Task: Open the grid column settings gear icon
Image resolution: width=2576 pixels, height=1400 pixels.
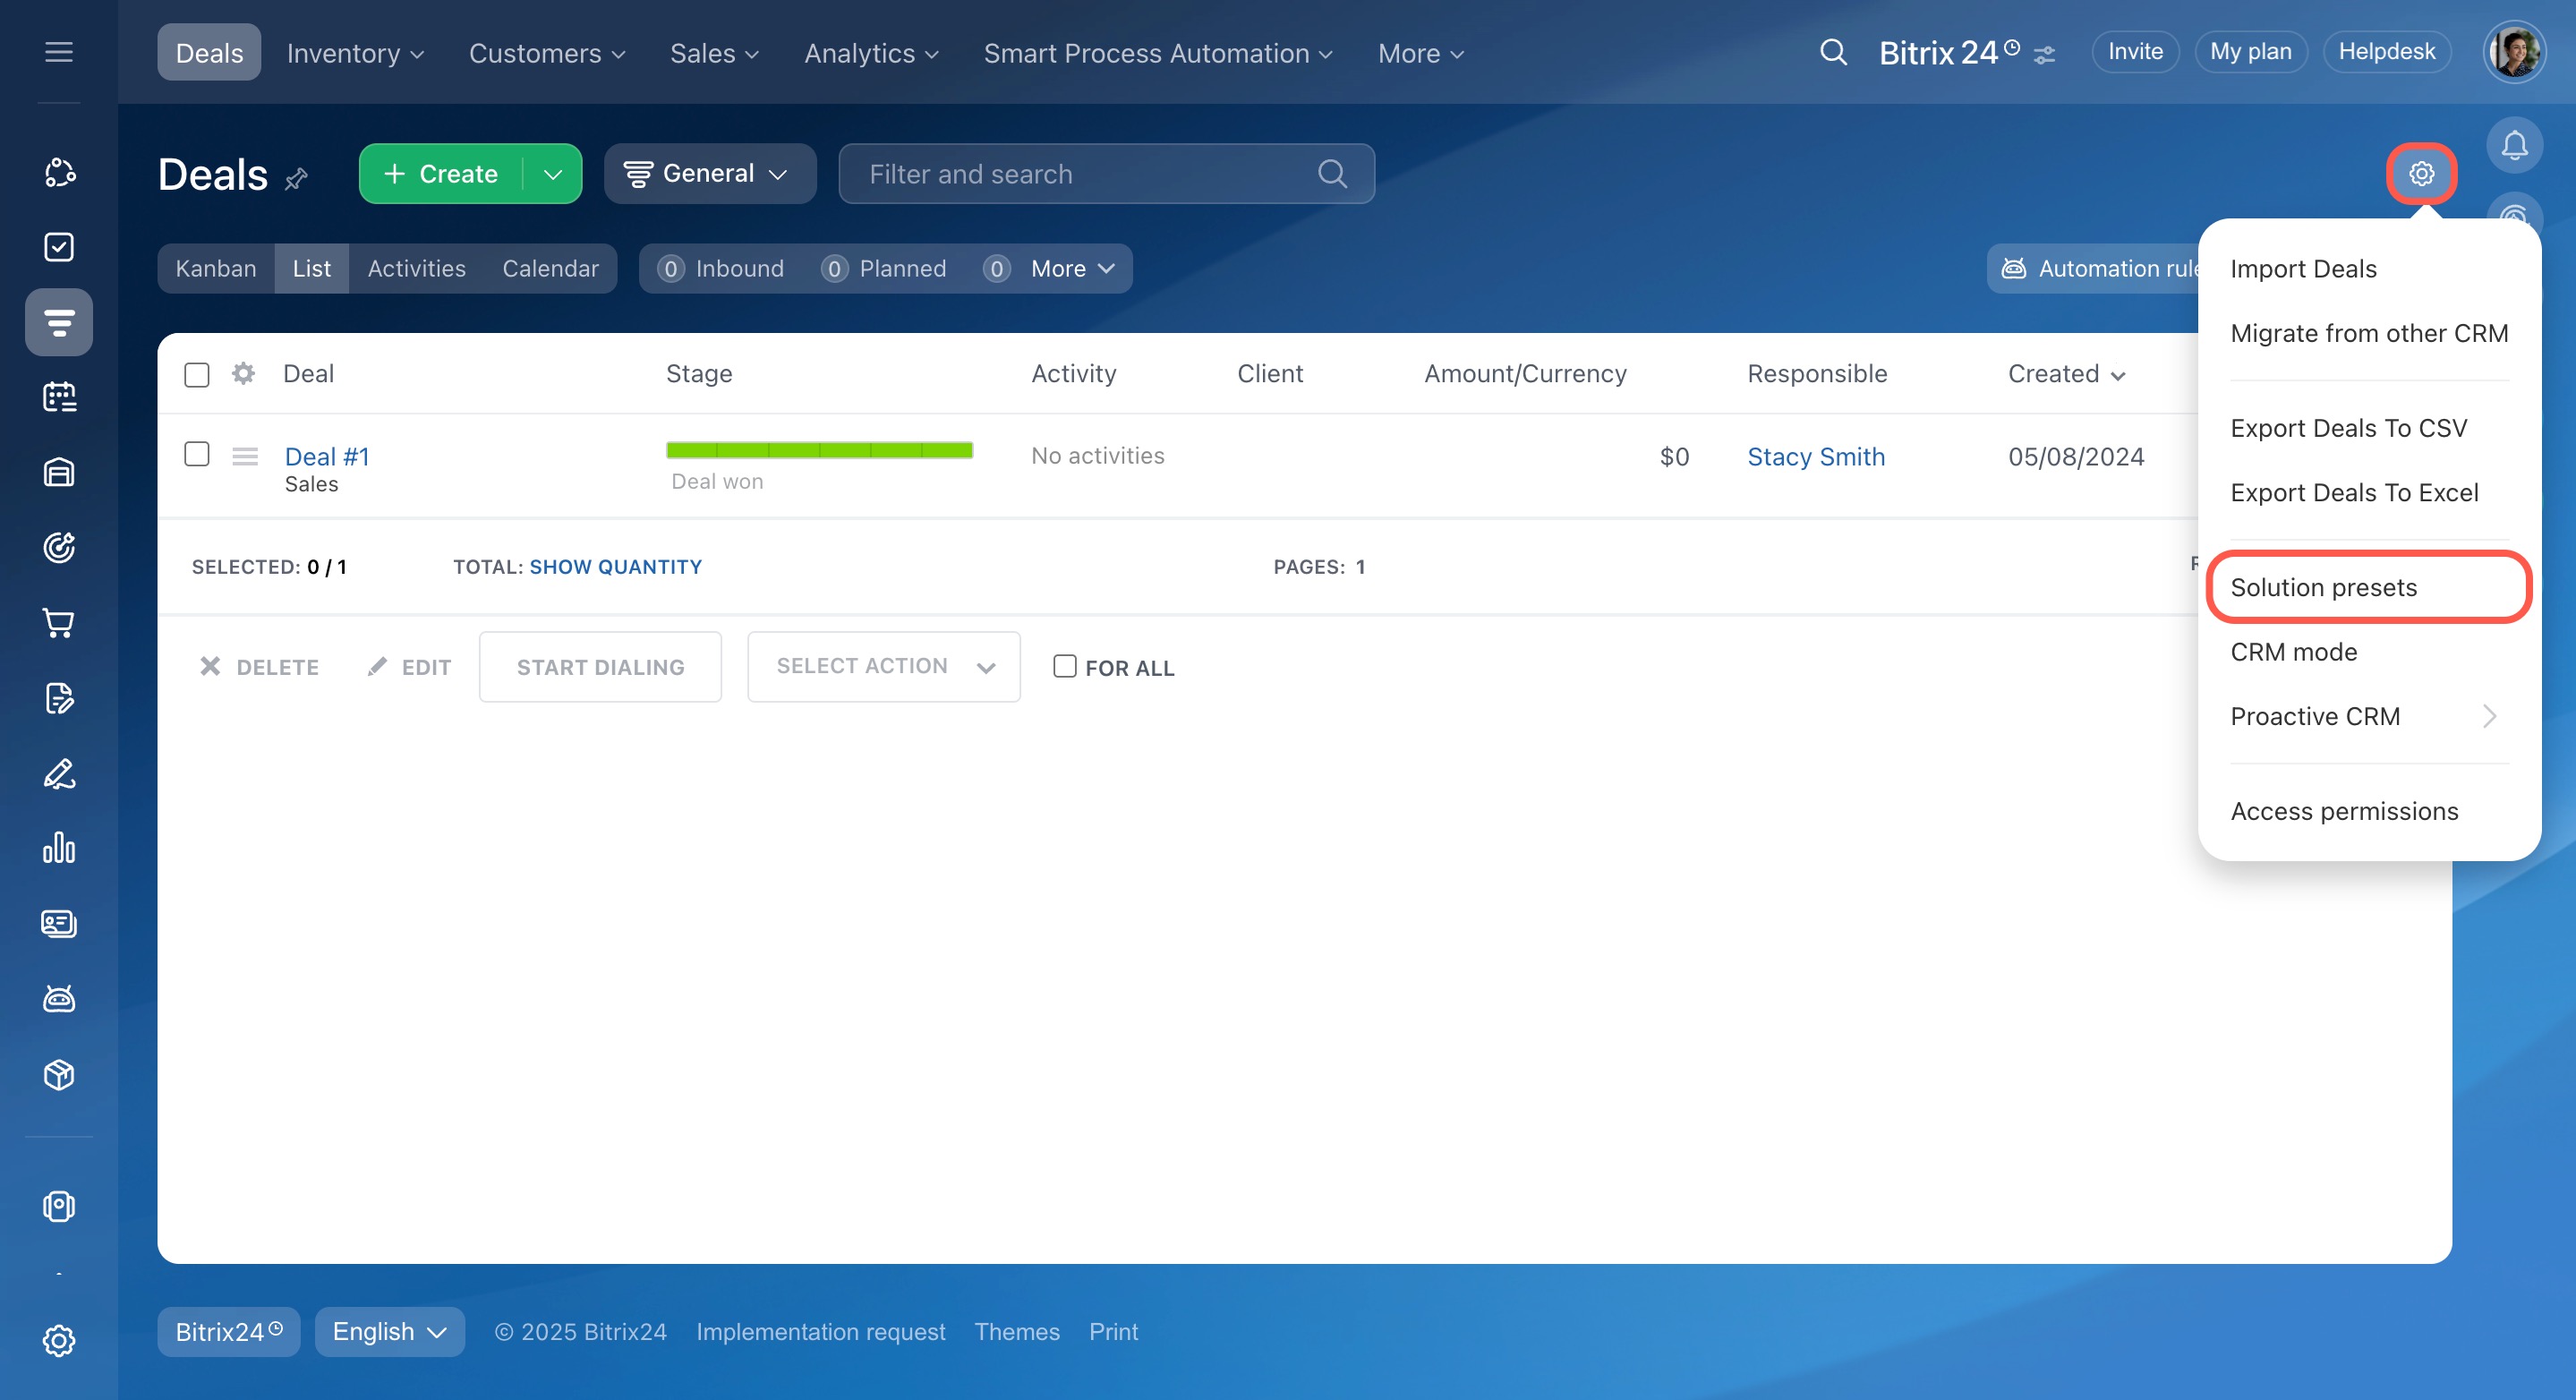Action: point(243,374)
